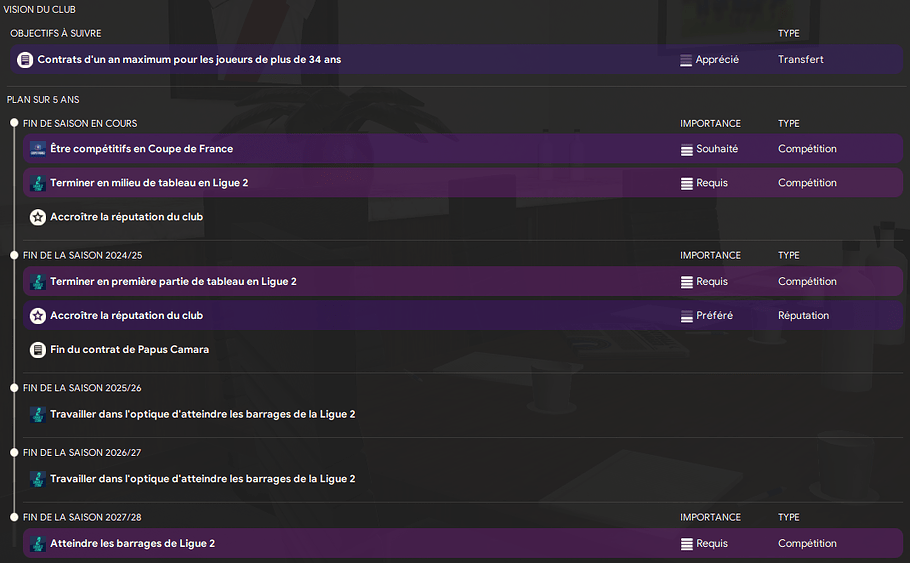The width and height of the screenshot is (910, 563).
Task: Click the star icon in the 2024/25 section
Action: click(x=38, y=316)
